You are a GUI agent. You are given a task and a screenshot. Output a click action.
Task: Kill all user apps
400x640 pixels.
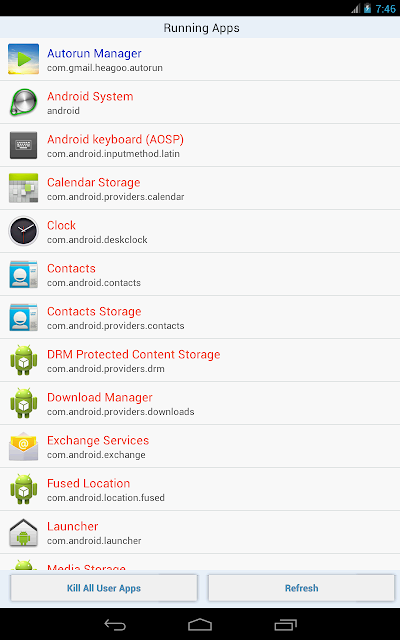coord(104,588)
